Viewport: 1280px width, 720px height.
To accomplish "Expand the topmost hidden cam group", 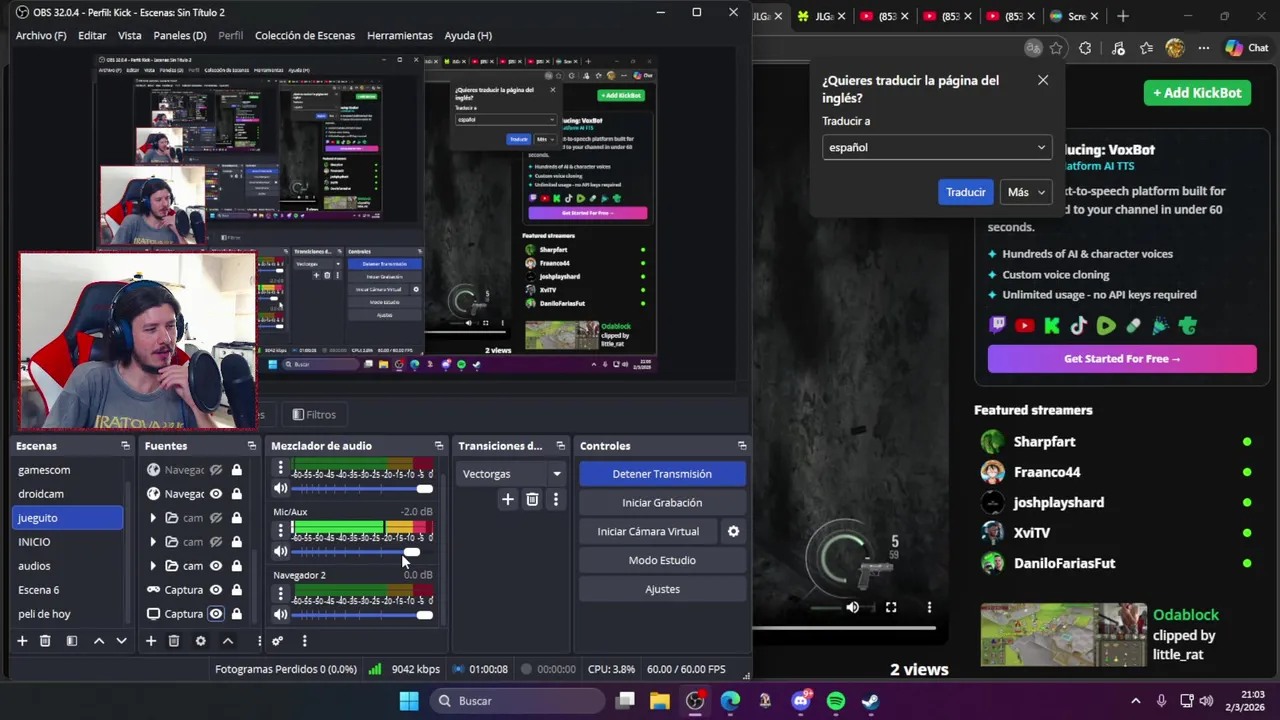I will point(153,518).
